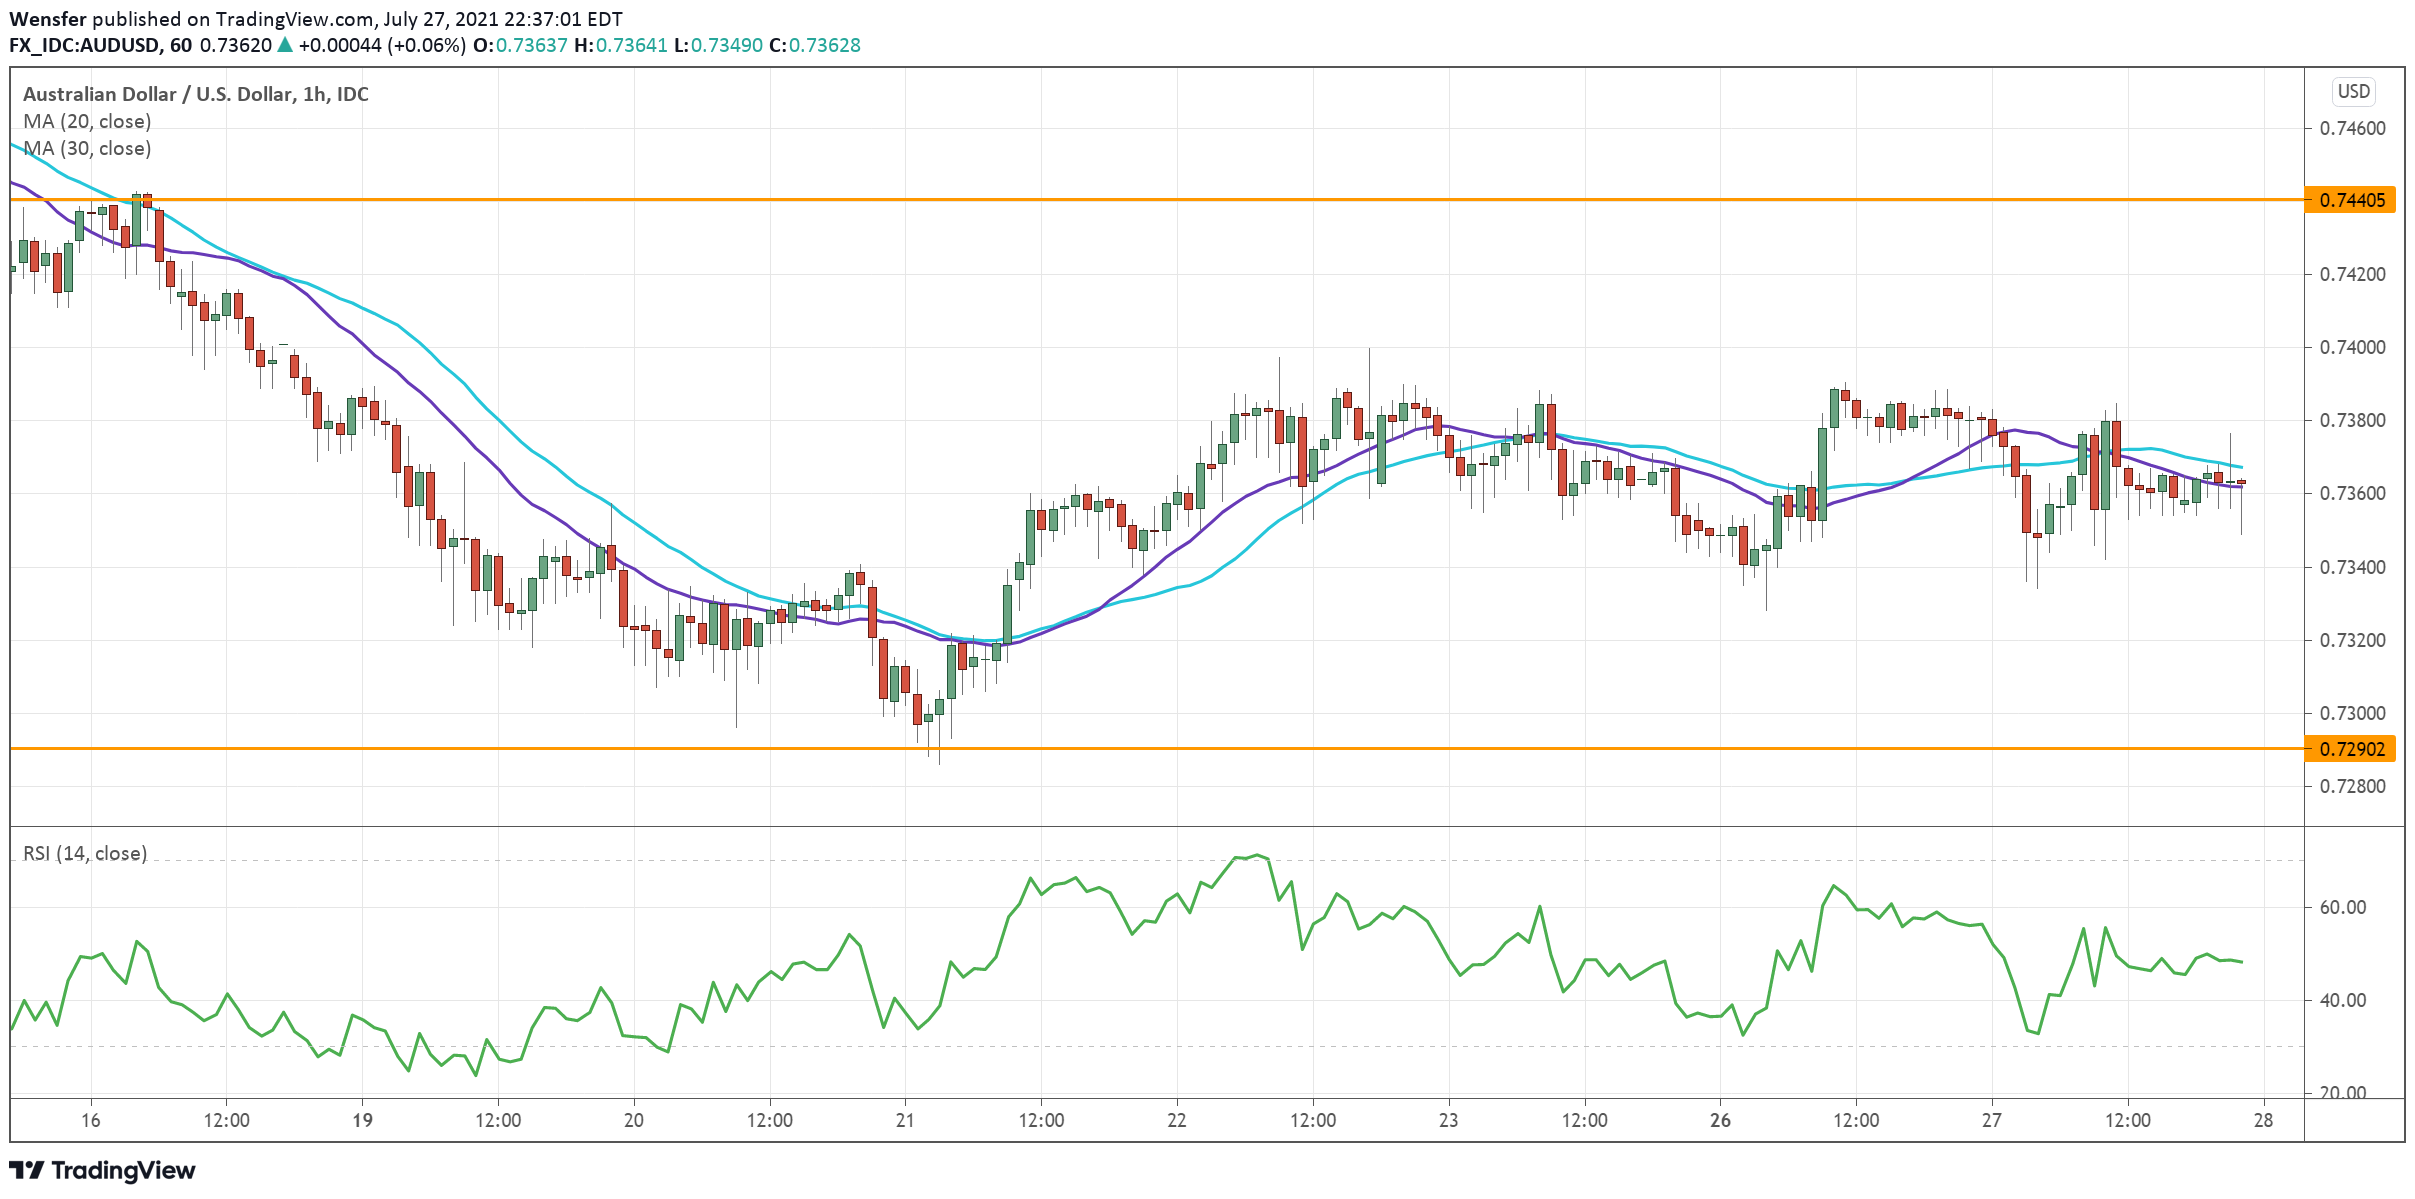Click the green up-triangle price change icon
Screen dimensions: 2415x1199
coord(285,45)
